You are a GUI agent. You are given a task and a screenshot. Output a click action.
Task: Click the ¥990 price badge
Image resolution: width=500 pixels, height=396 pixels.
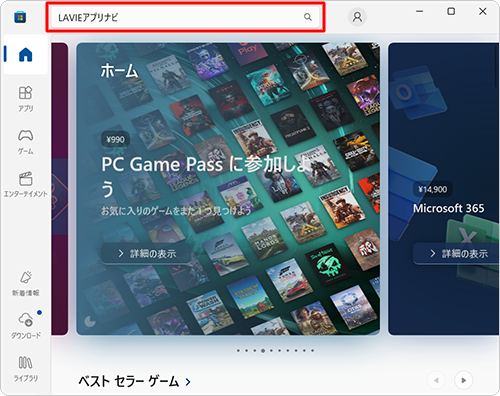(x=115, y=139)
